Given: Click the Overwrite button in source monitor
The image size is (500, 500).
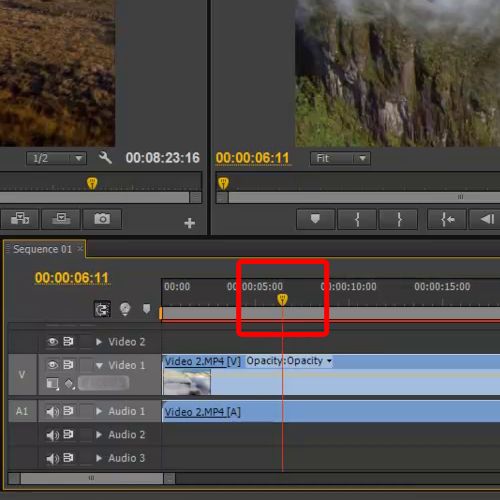Looking at the screenshot, I should coord(61,219).
